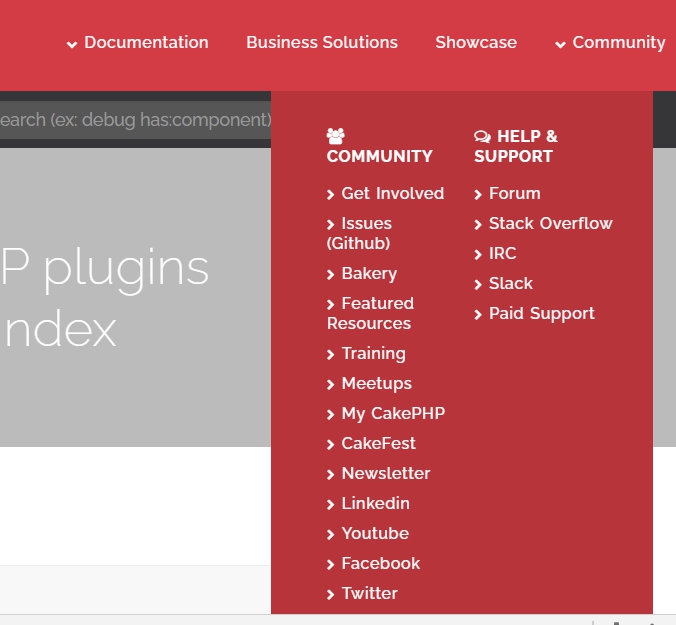Click the chevron arrow beside Stack Overflow
This screenshot has height=625, width=676.
click(478, 225)
